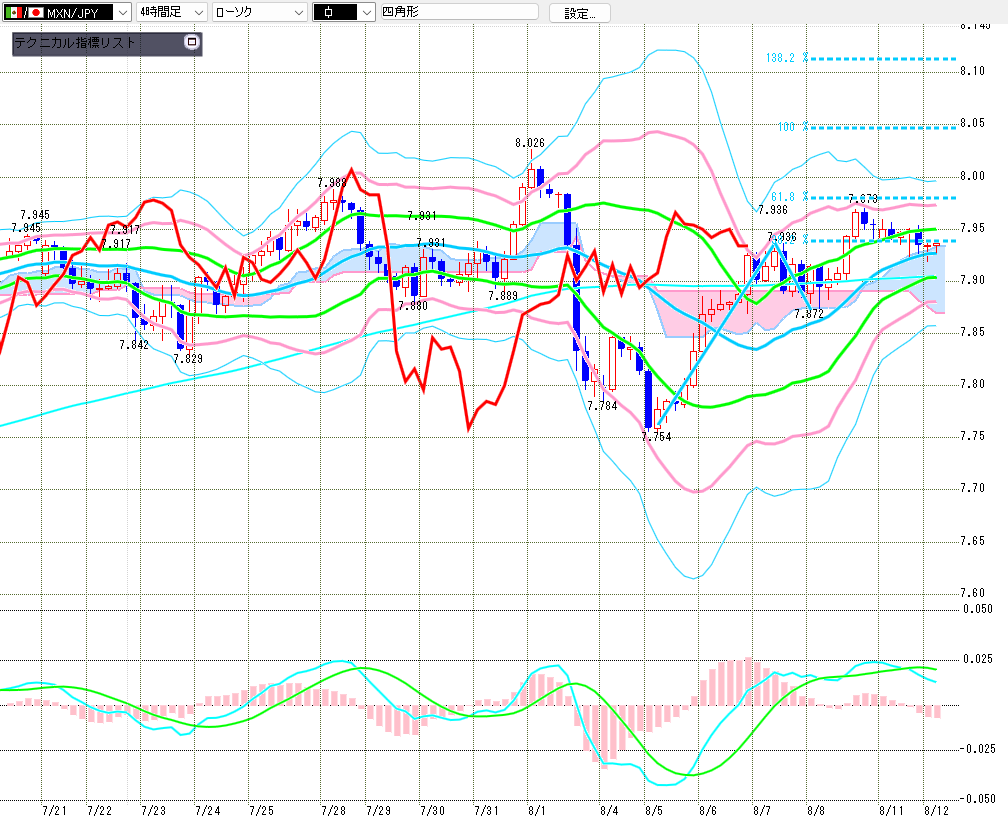
Task: Click the 100 % Fibonacci level label
Action: [793, 127]
